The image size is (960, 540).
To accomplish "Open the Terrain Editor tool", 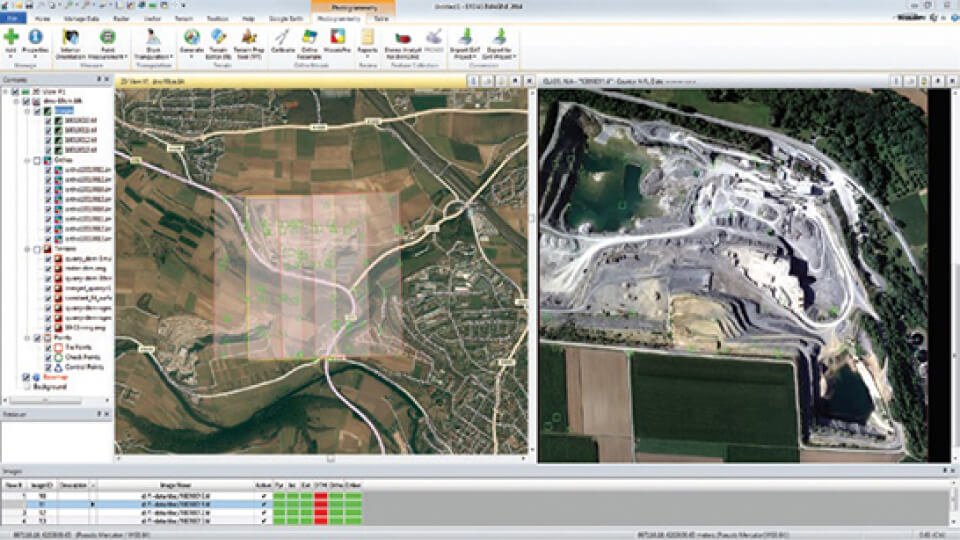I will (x=218, y=38).
